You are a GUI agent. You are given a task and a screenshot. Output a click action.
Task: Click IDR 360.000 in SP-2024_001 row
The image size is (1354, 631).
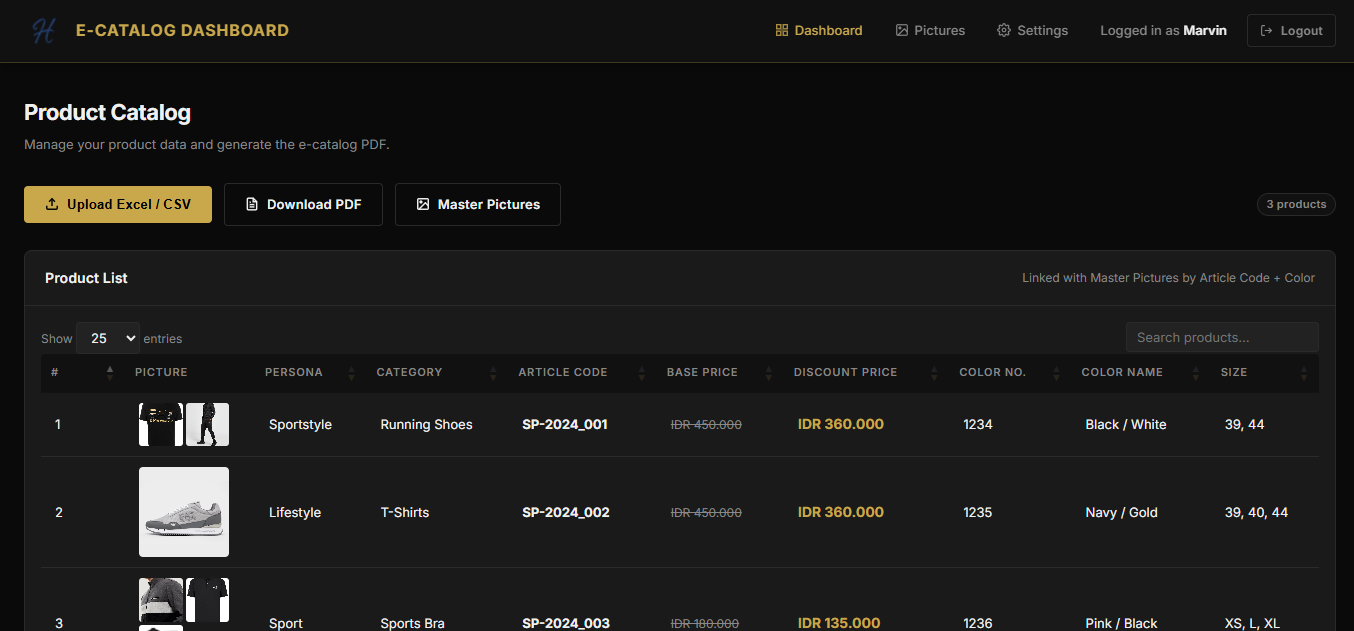(841, 424)
